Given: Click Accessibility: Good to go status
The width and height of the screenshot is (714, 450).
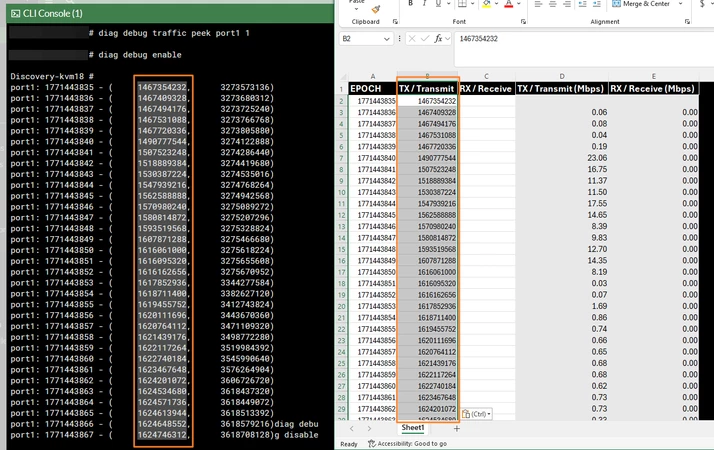Looking at the screenshot, I should (x=408, y=444).
